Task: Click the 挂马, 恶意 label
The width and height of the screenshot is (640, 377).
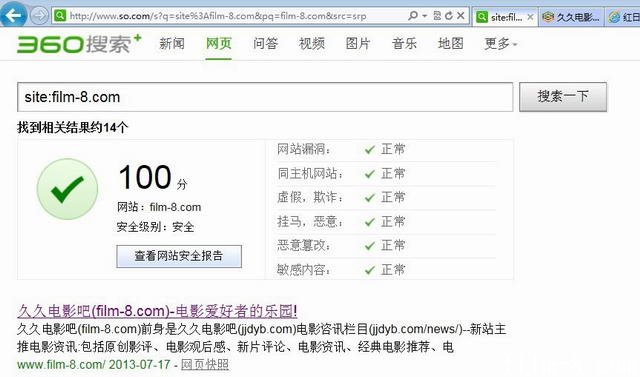Action: [x=310, y=222]
